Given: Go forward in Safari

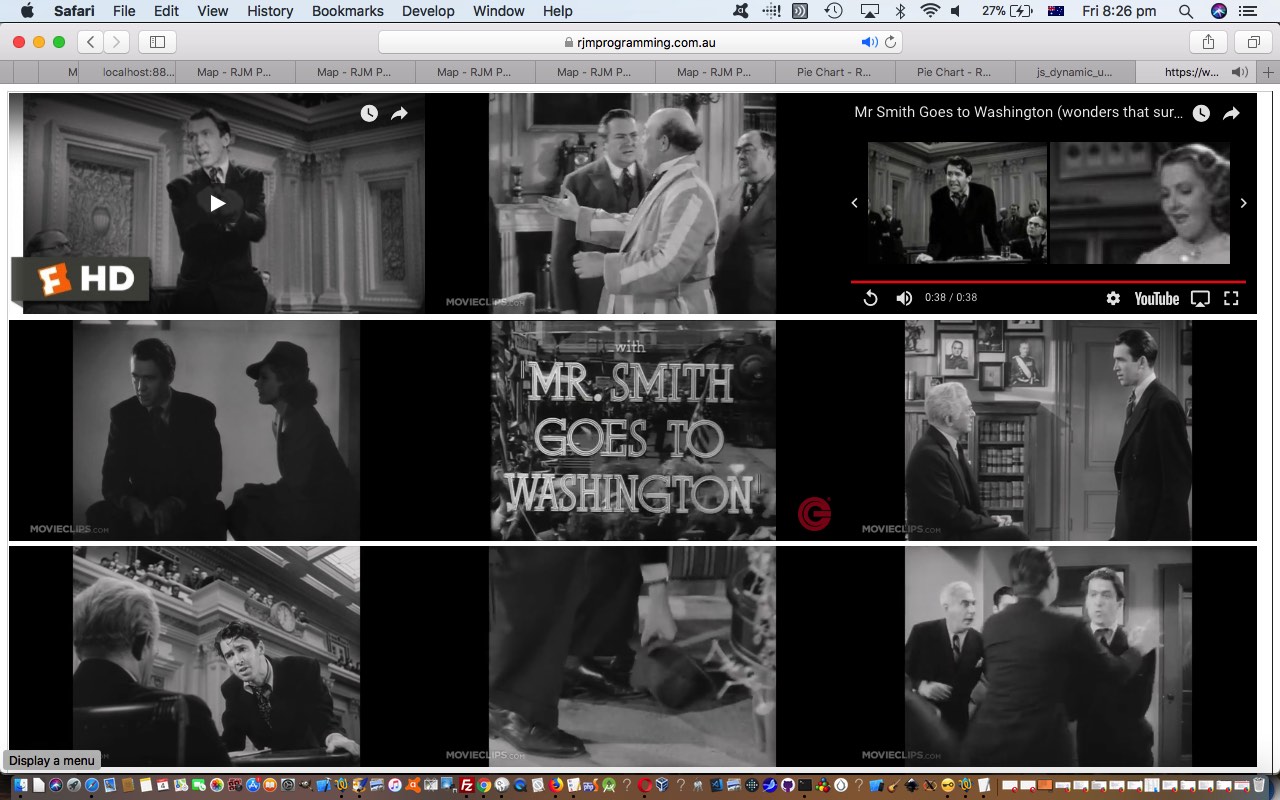Looking at the screenshot, I should click(117, 42).
